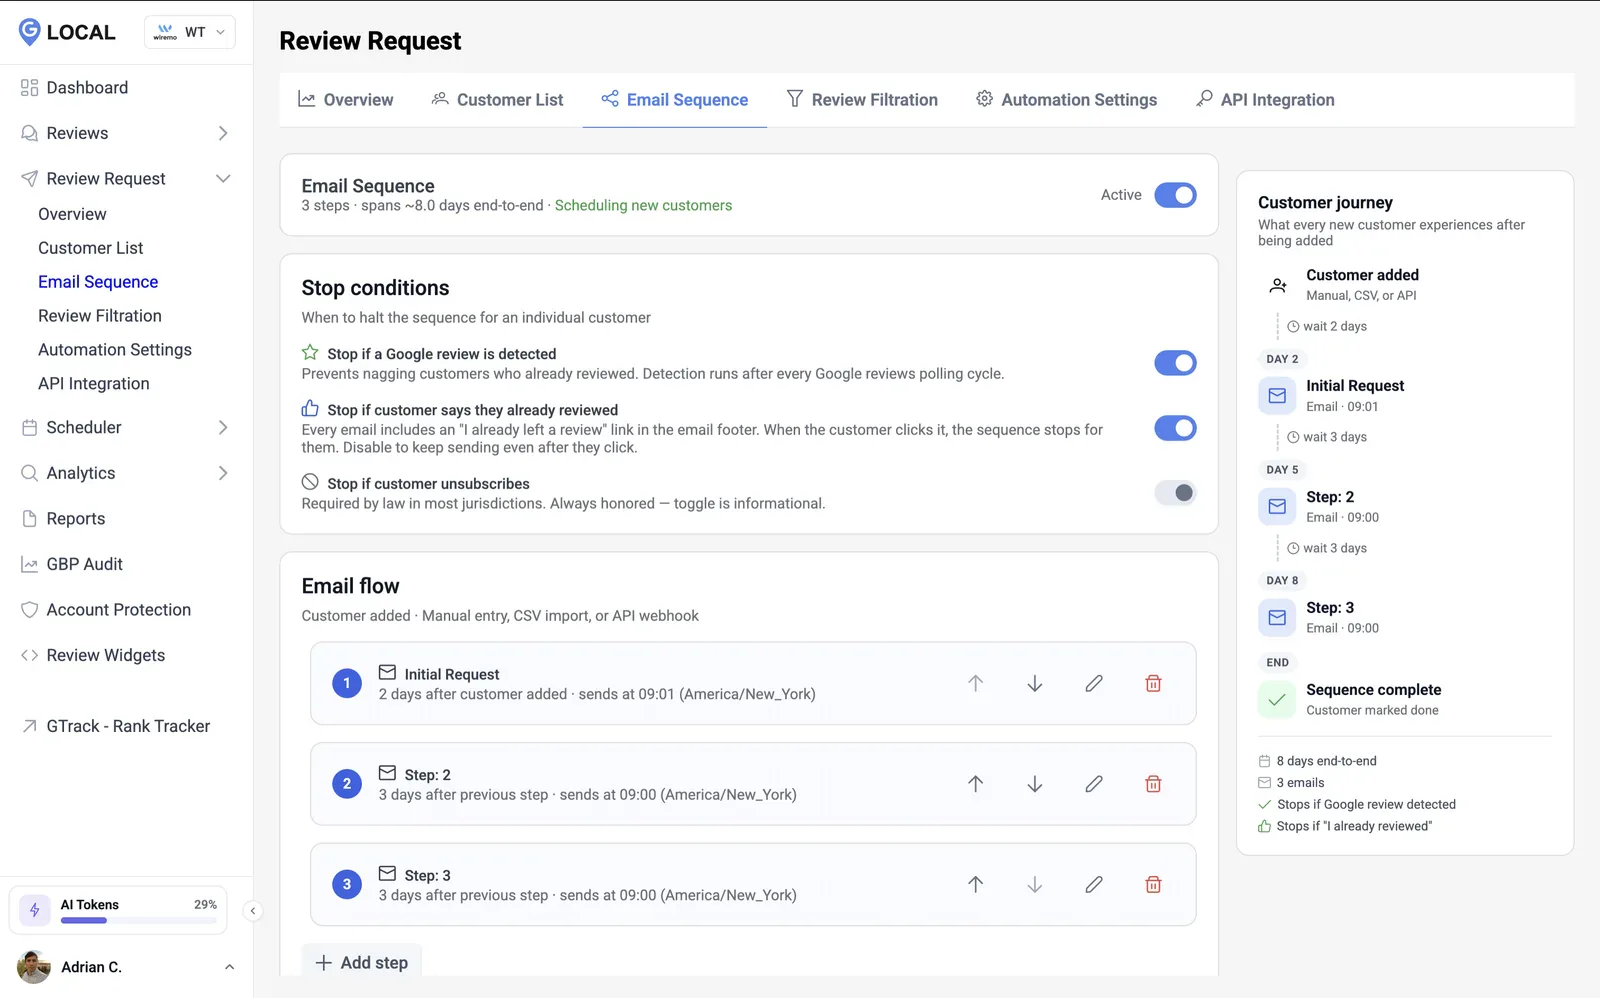Toggle stop if customer says already reviewed

(x=1175, y=428)
